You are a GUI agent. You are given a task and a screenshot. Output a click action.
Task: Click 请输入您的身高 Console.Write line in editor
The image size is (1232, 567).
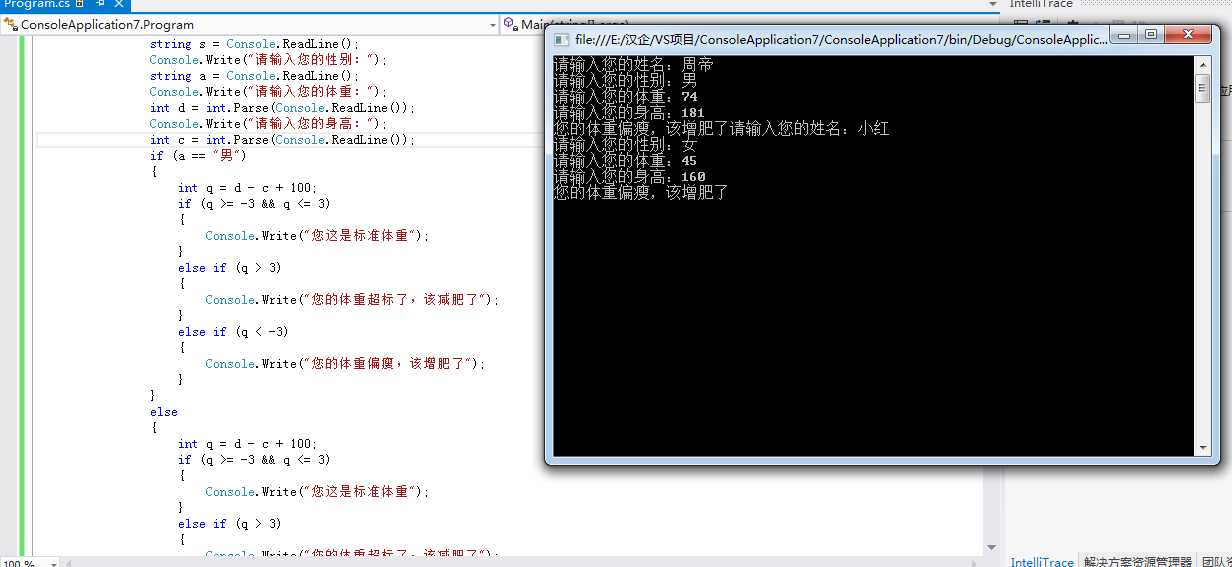tap(267, 124)
